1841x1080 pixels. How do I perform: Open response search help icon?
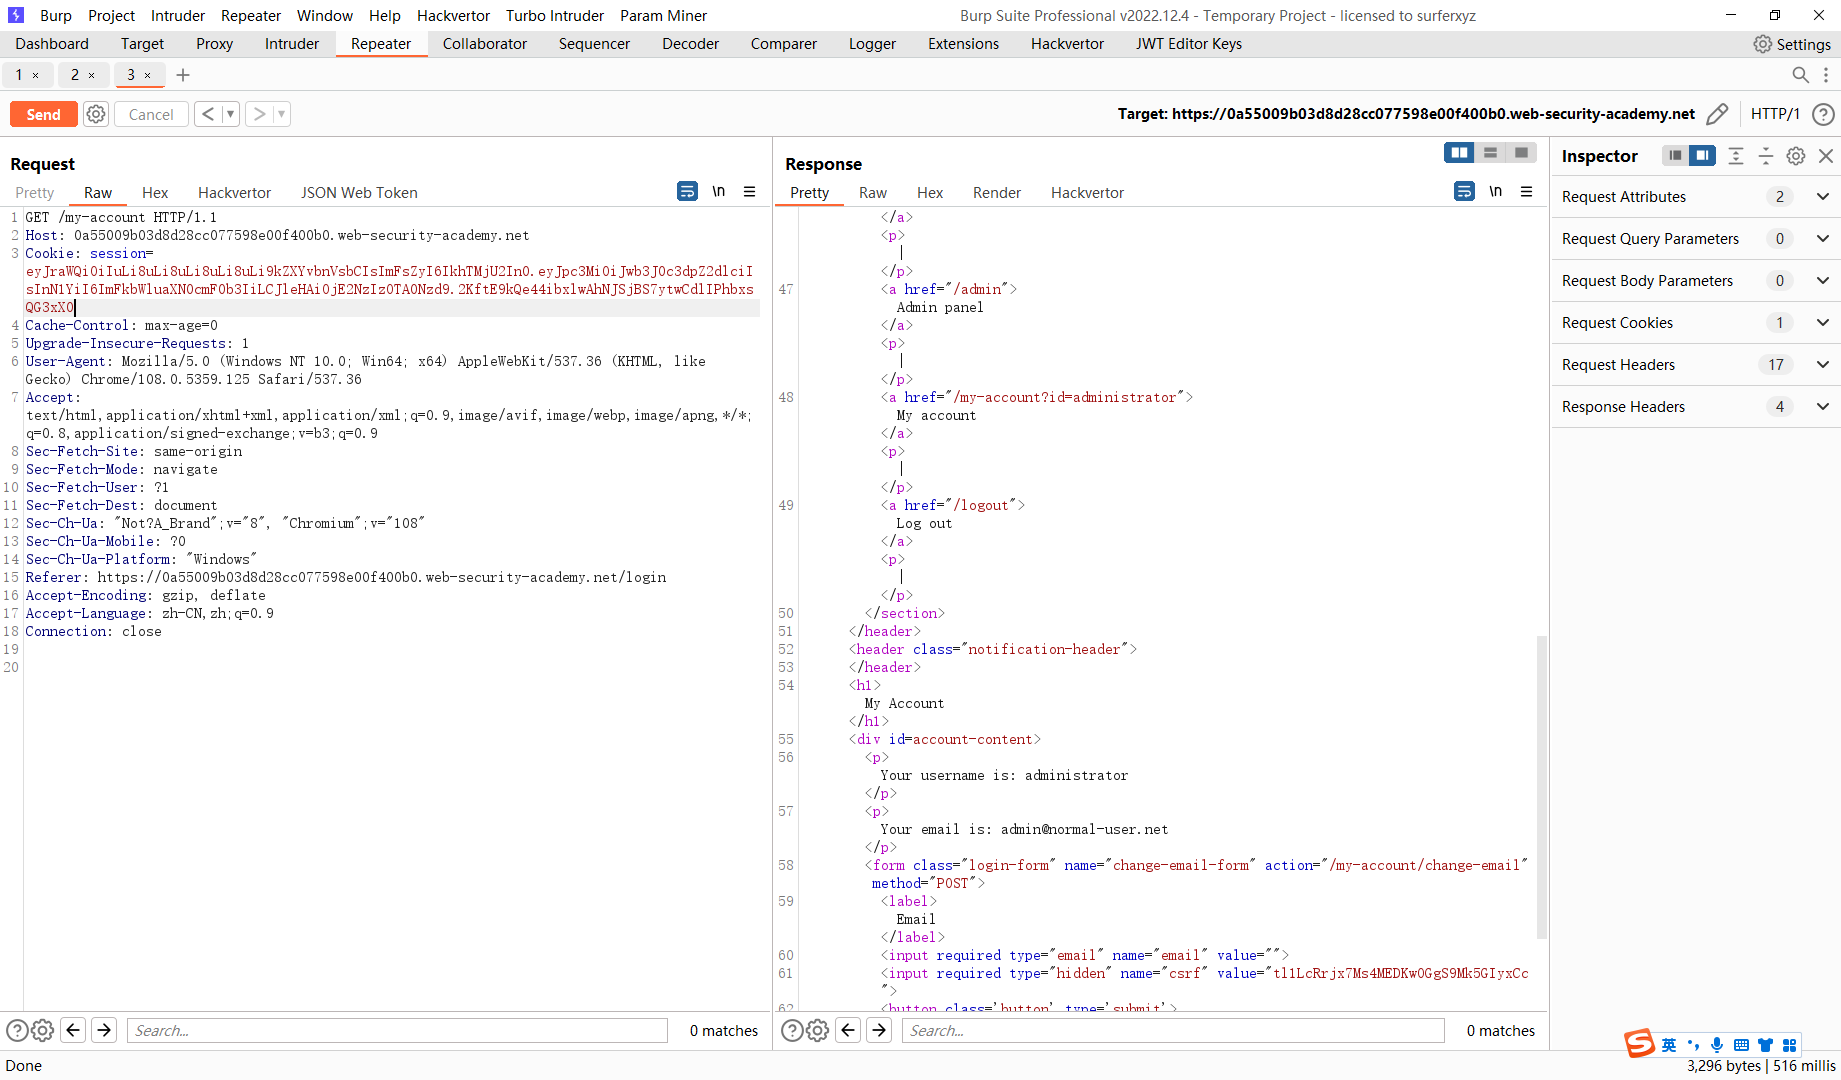click(x=792, y=1030)
